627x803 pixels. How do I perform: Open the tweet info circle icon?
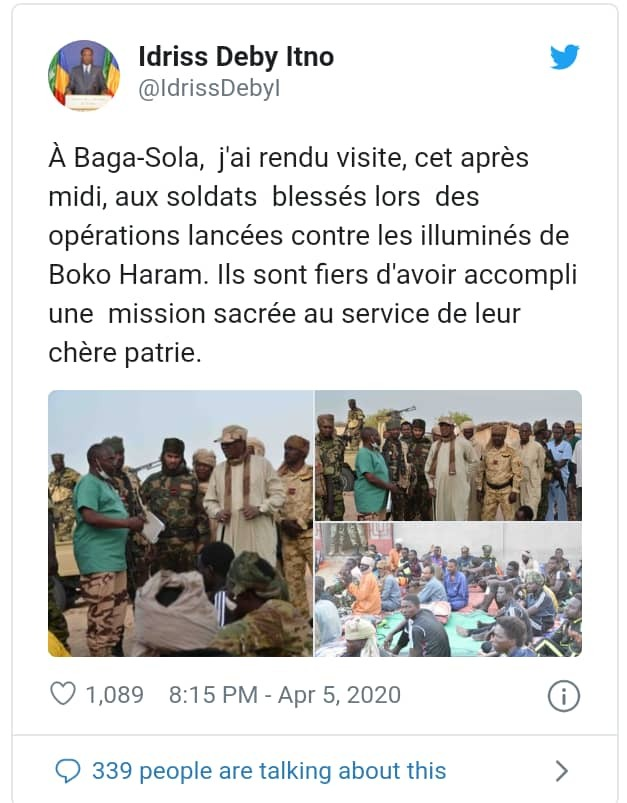(564, 695)
